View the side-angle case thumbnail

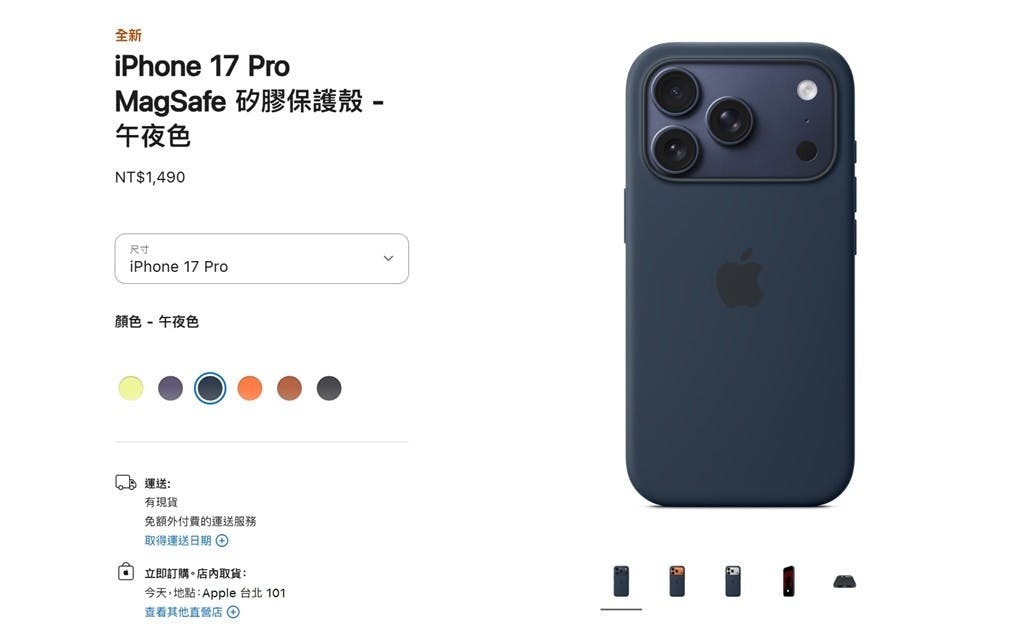pyautogui.click(x=789, y=581)
